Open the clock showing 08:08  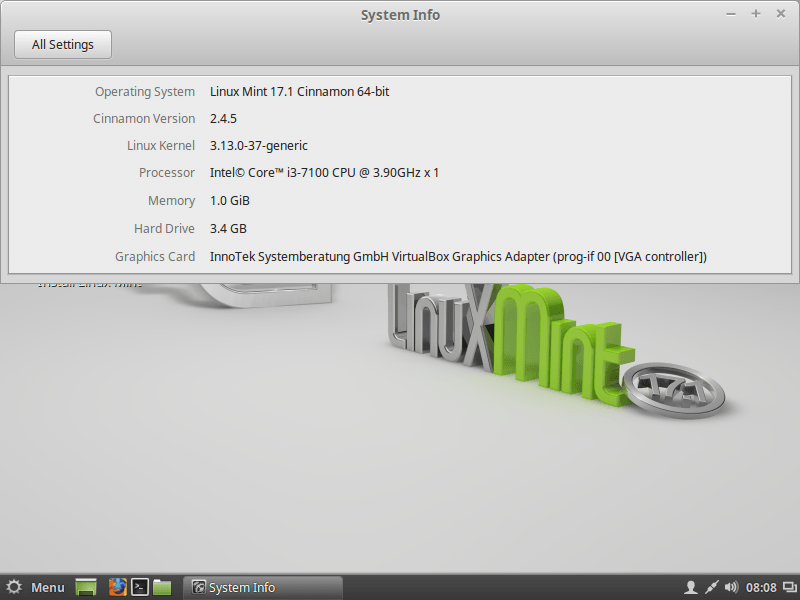[x=761, y=588]
